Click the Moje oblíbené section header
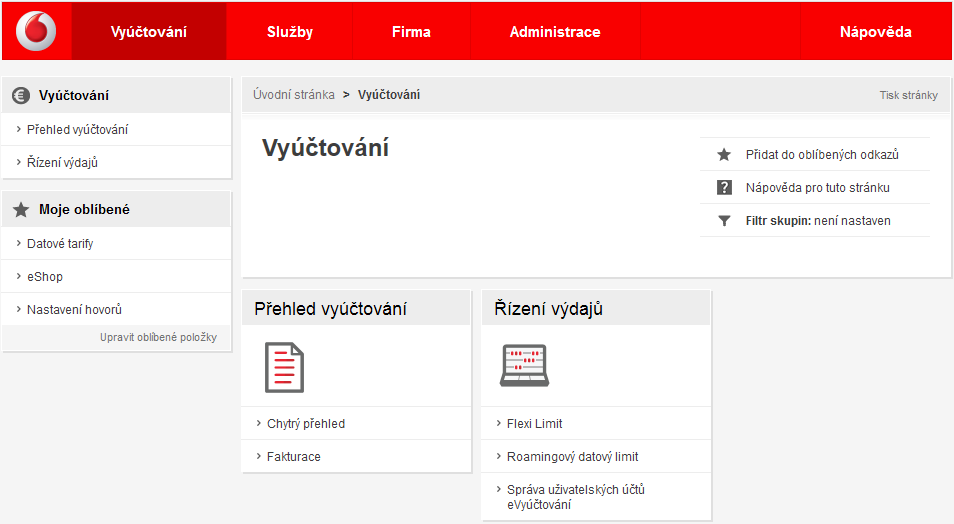Screen dimensions: 954x524 (x=117, y=209)
